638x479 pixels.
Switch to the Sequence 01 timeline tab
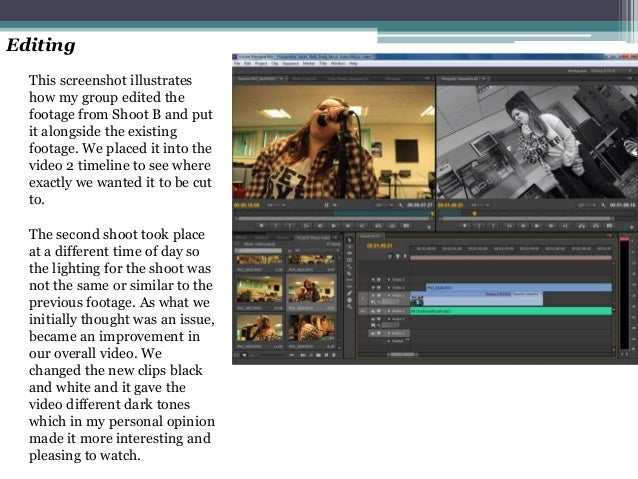pyautogui.click(x=370, y=236)
